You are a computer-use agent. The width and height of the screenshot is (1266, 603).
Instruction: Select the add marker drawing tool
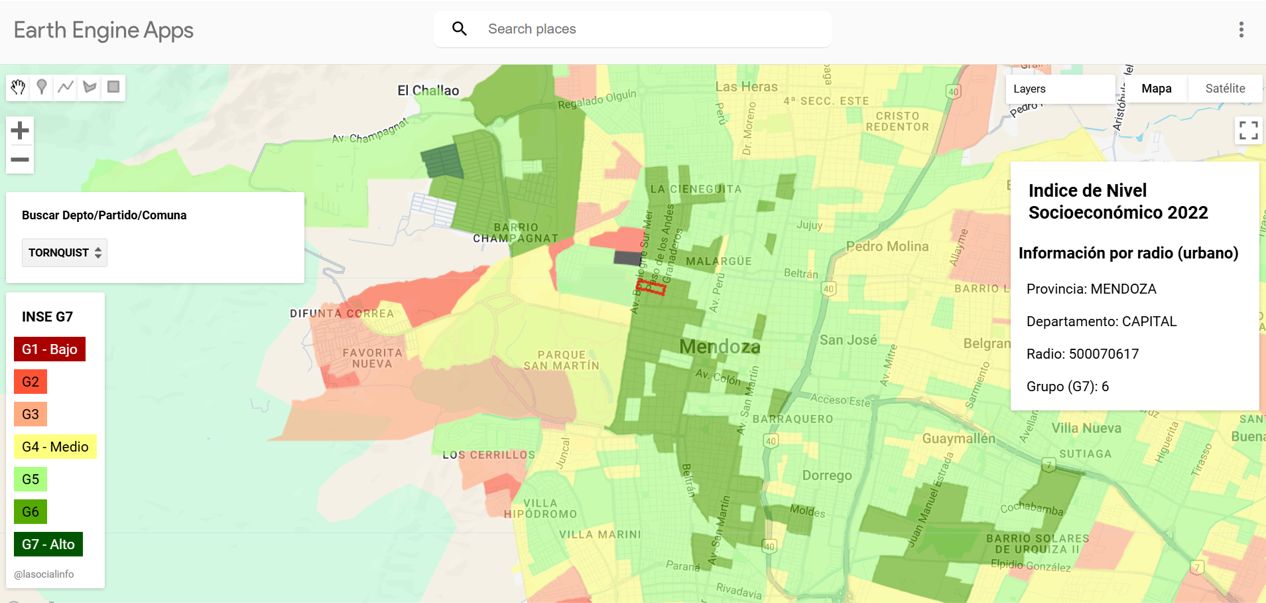tap(42, 87)
